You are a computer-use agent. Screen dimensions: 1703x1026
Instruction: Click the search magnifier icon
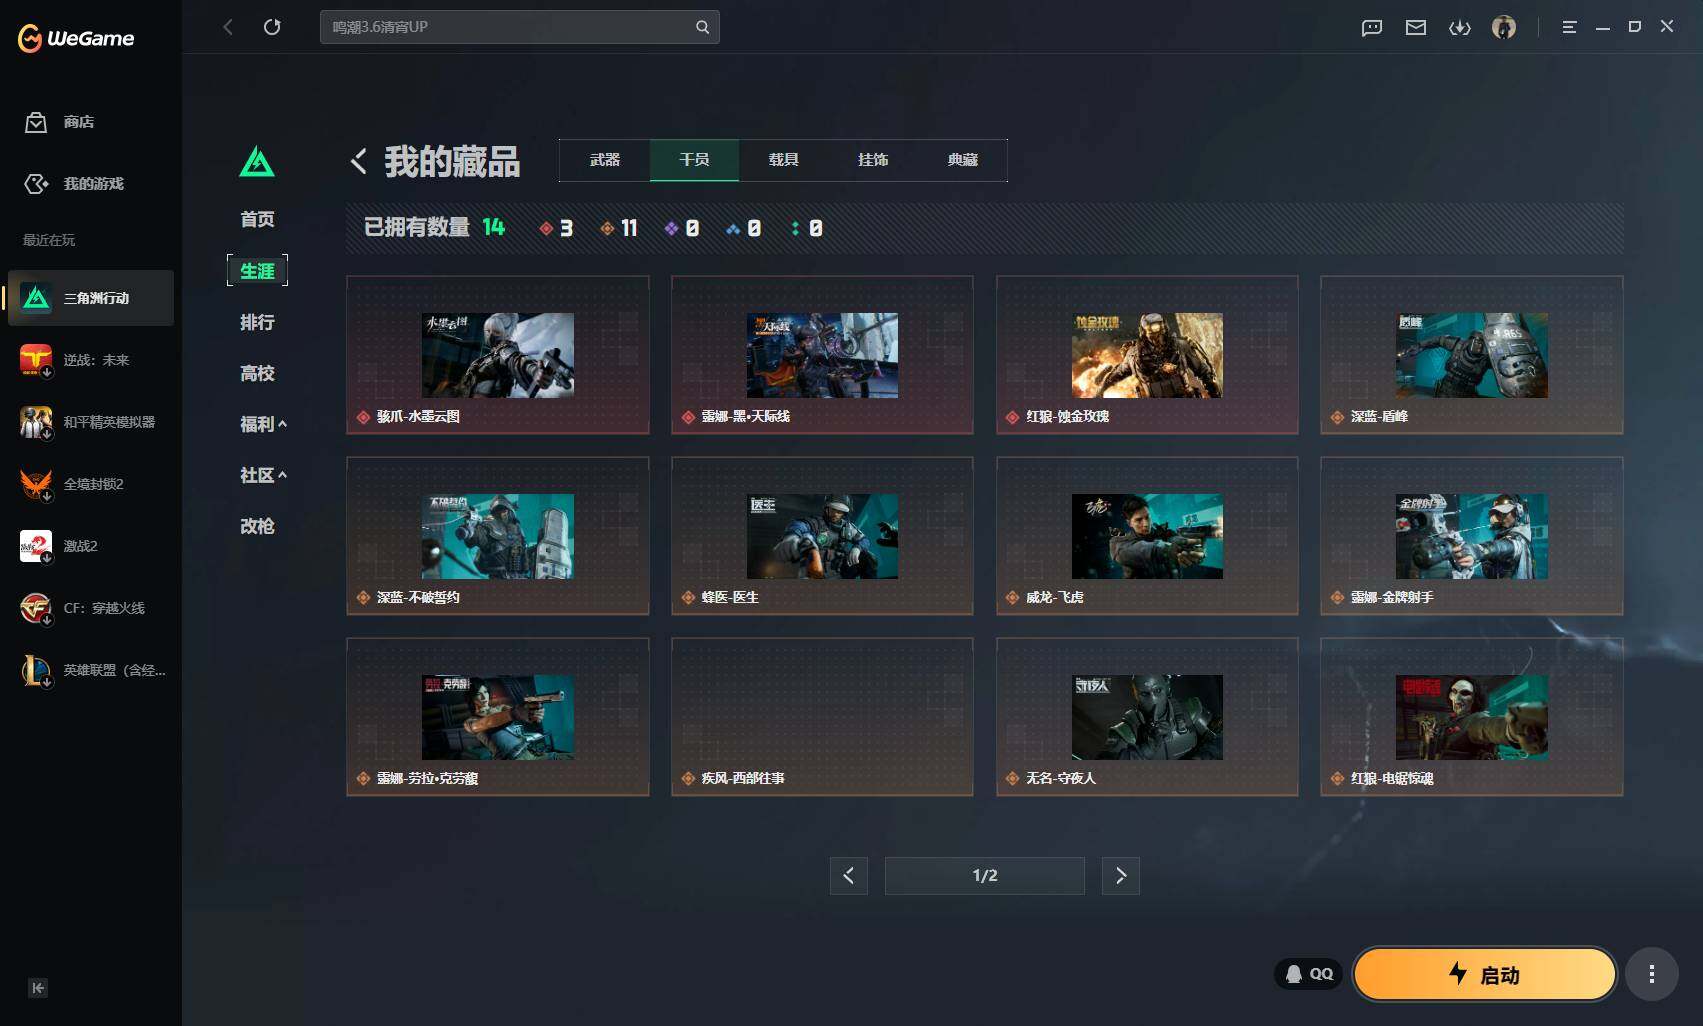coord(702,27)
